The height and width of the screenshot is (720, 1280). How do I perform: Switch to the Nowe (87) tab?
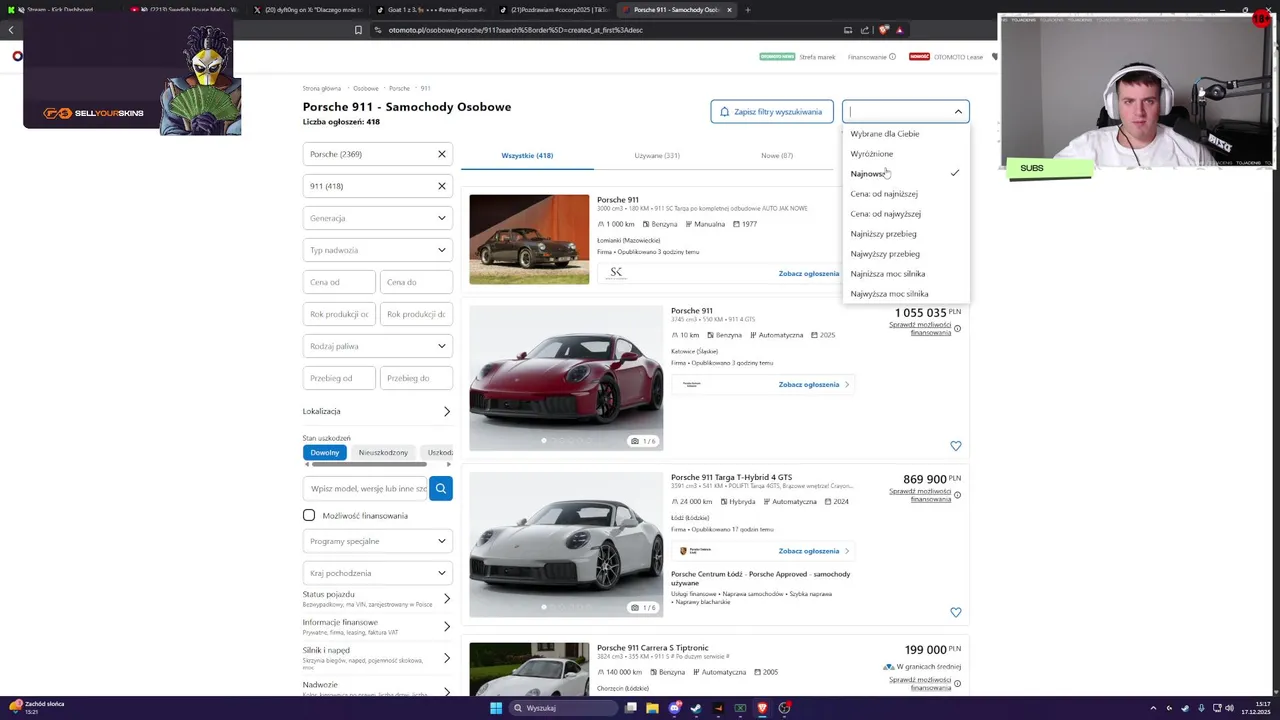tap(777, 155)
